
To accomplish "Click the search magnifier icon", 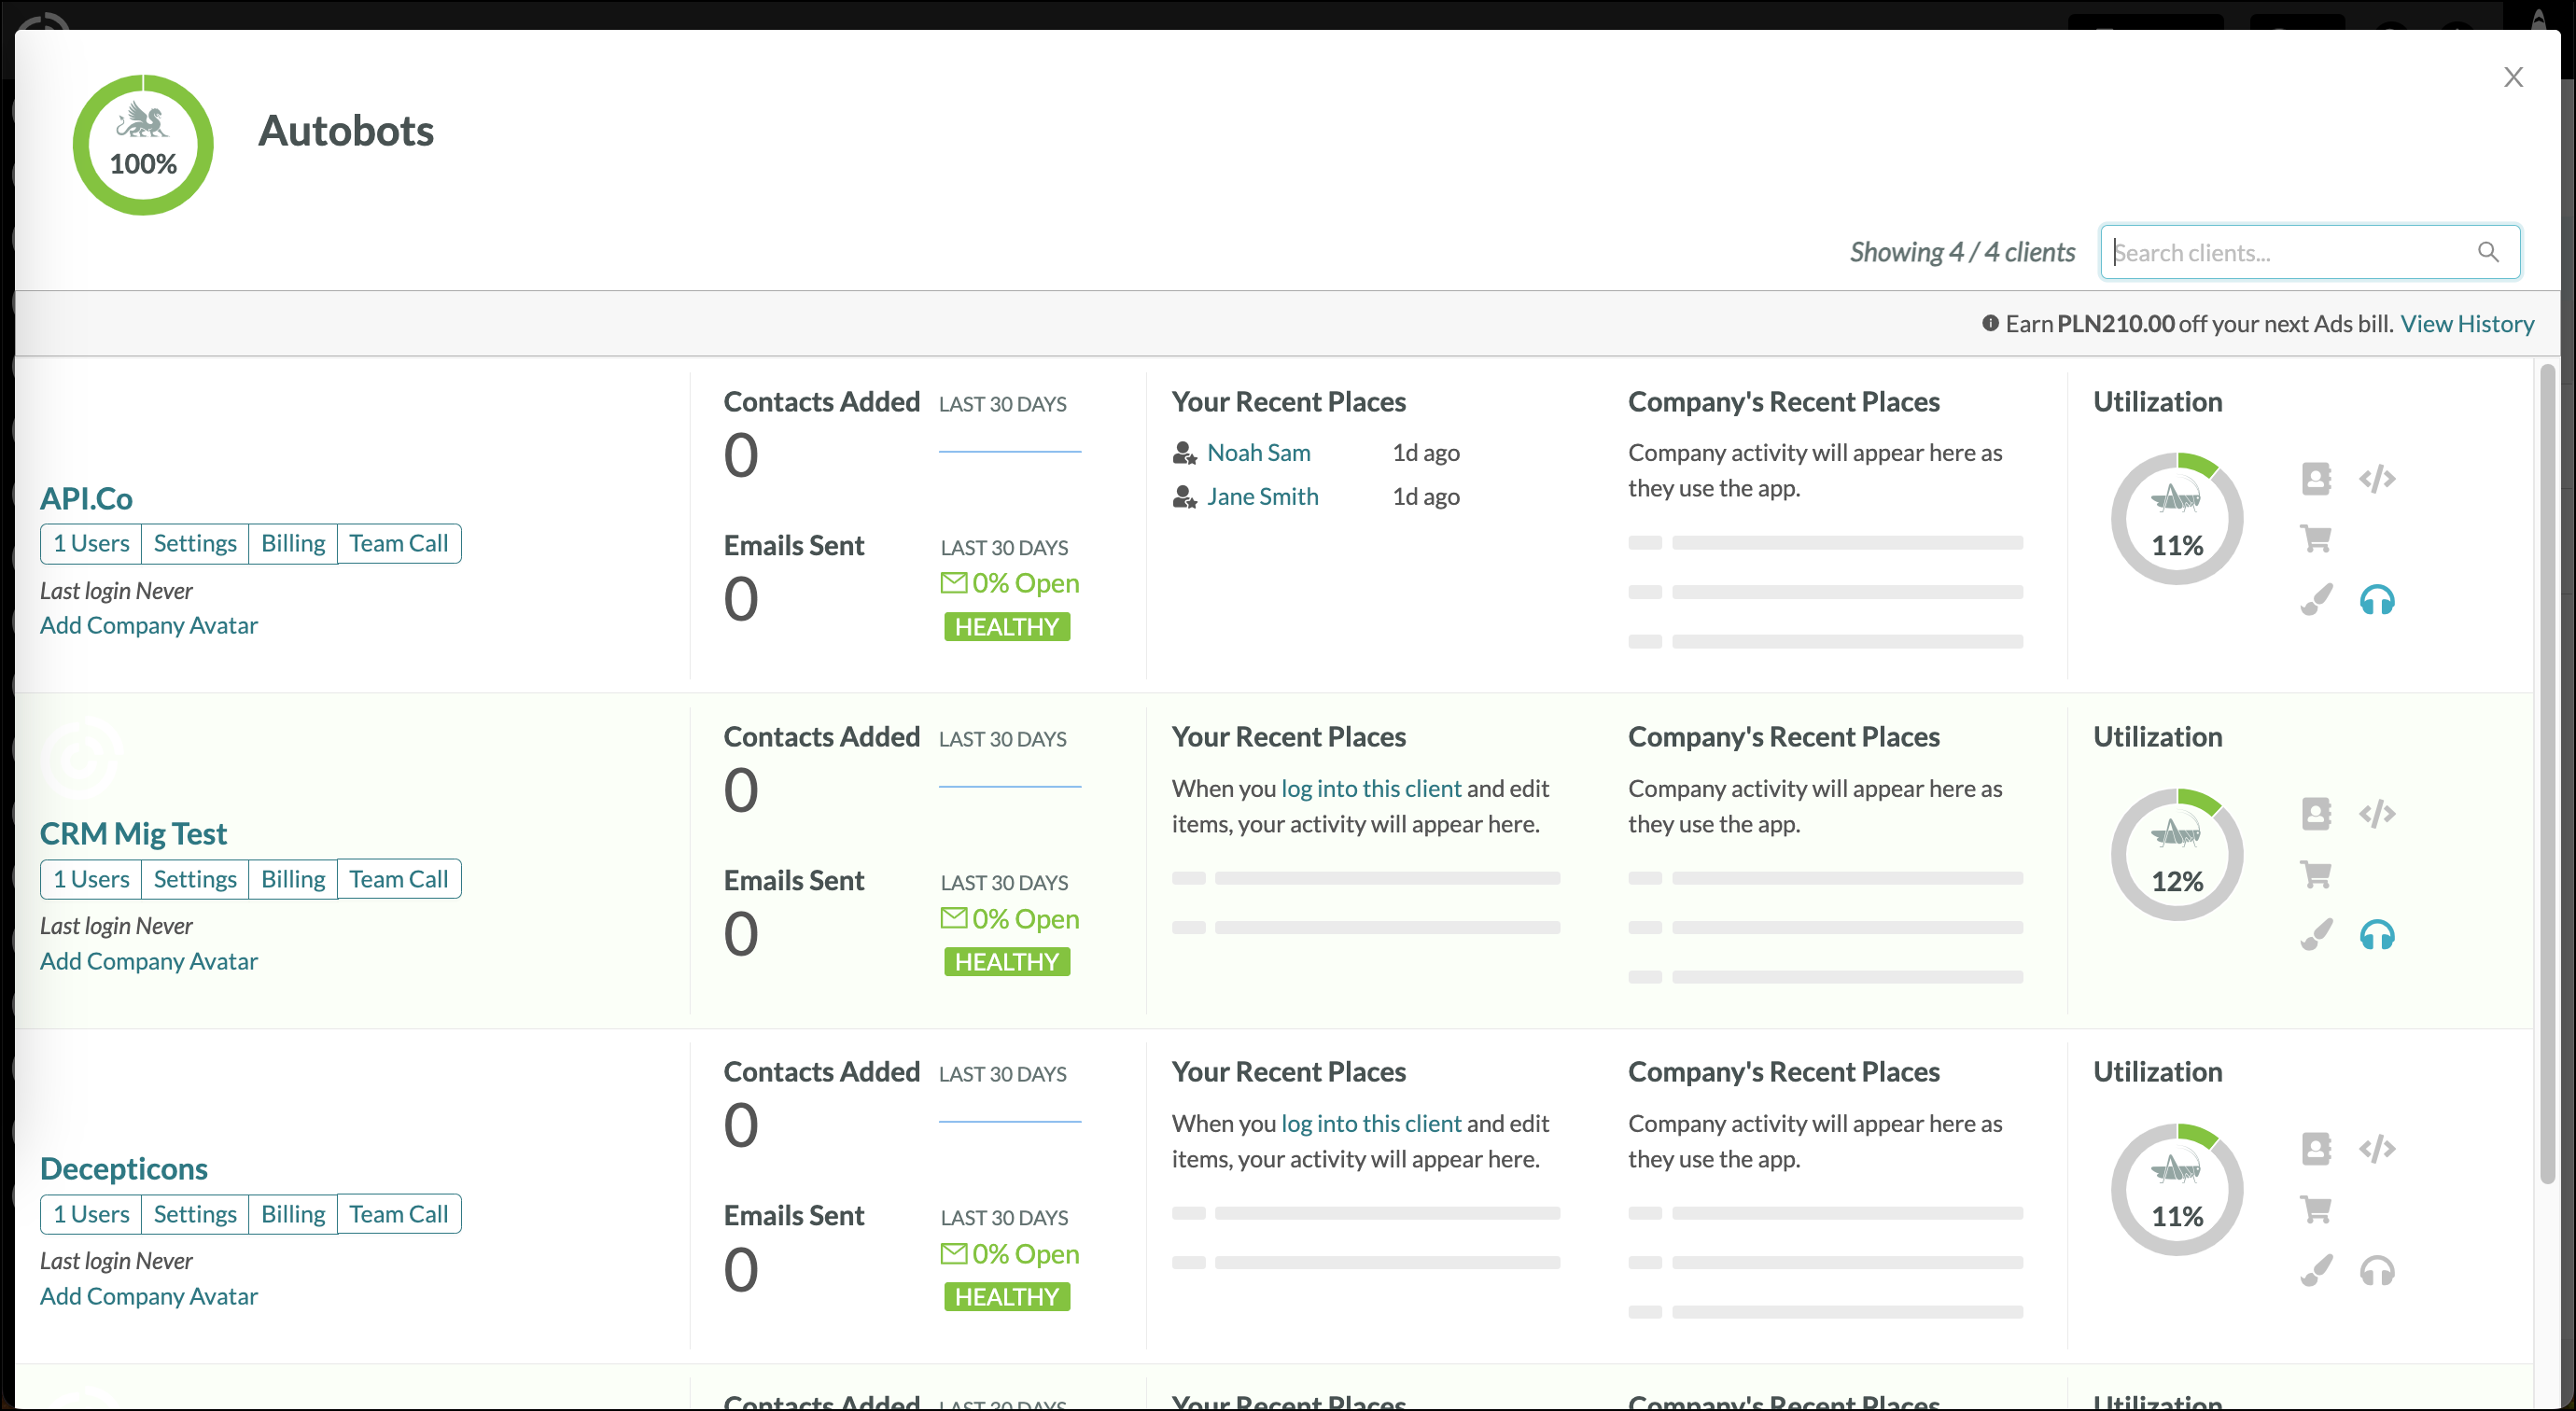I will (x=2488, y=252).
